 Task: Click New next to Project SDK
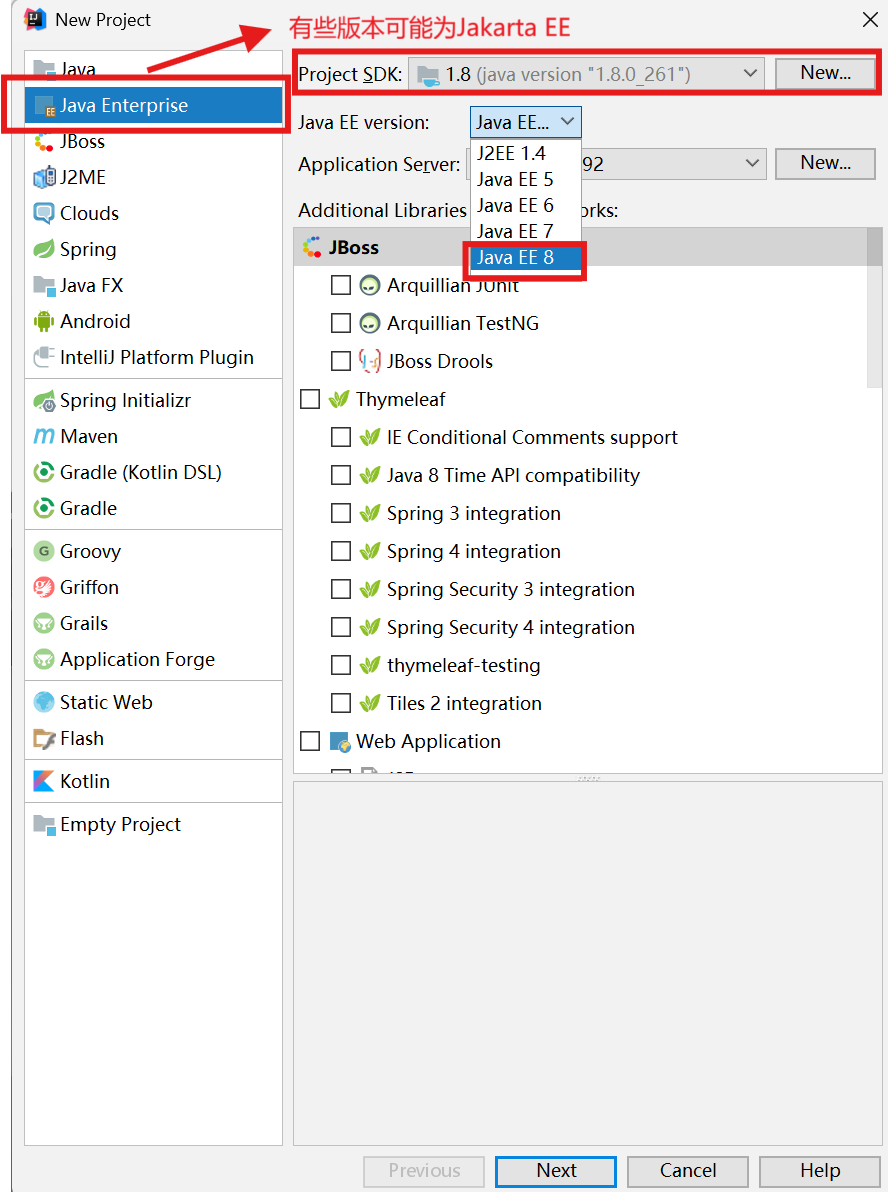(825, 73)
